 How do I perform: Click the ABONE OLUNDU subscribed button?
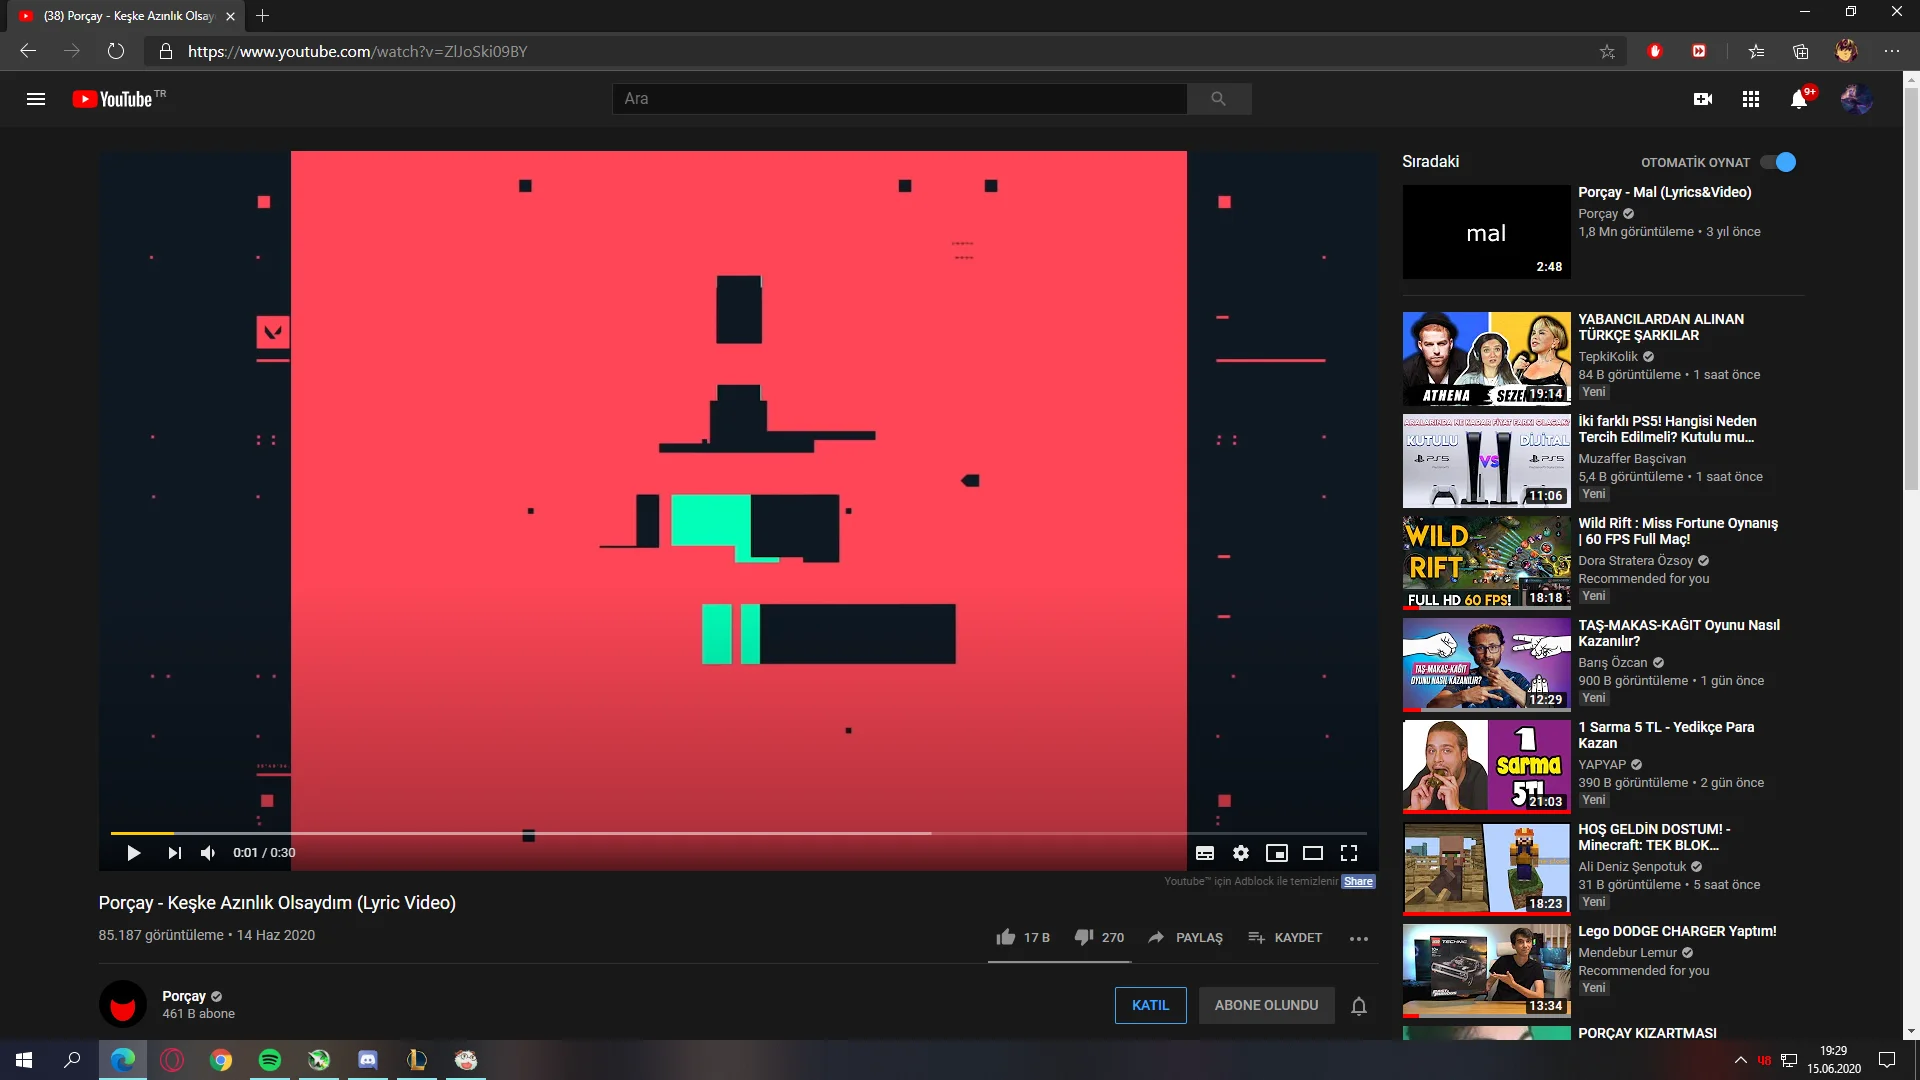[x=1266, y=1005]
